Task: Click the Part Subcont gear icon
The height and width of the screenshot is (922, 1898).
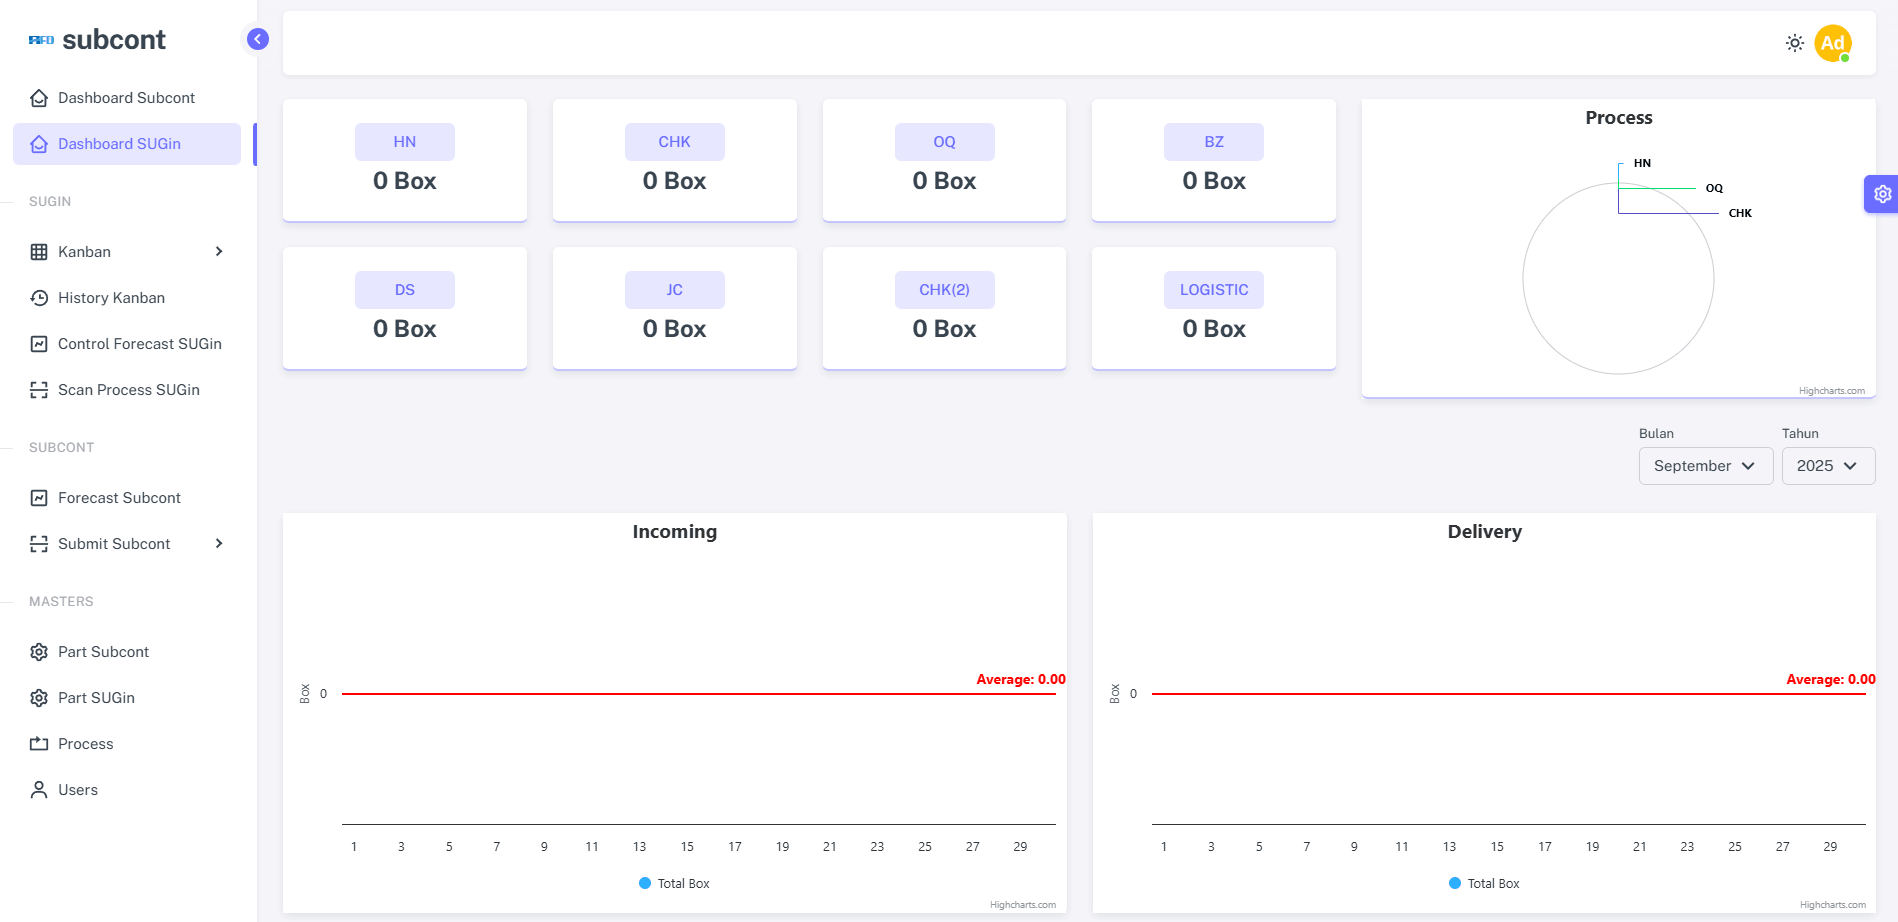Action: (x=39, y=652)
